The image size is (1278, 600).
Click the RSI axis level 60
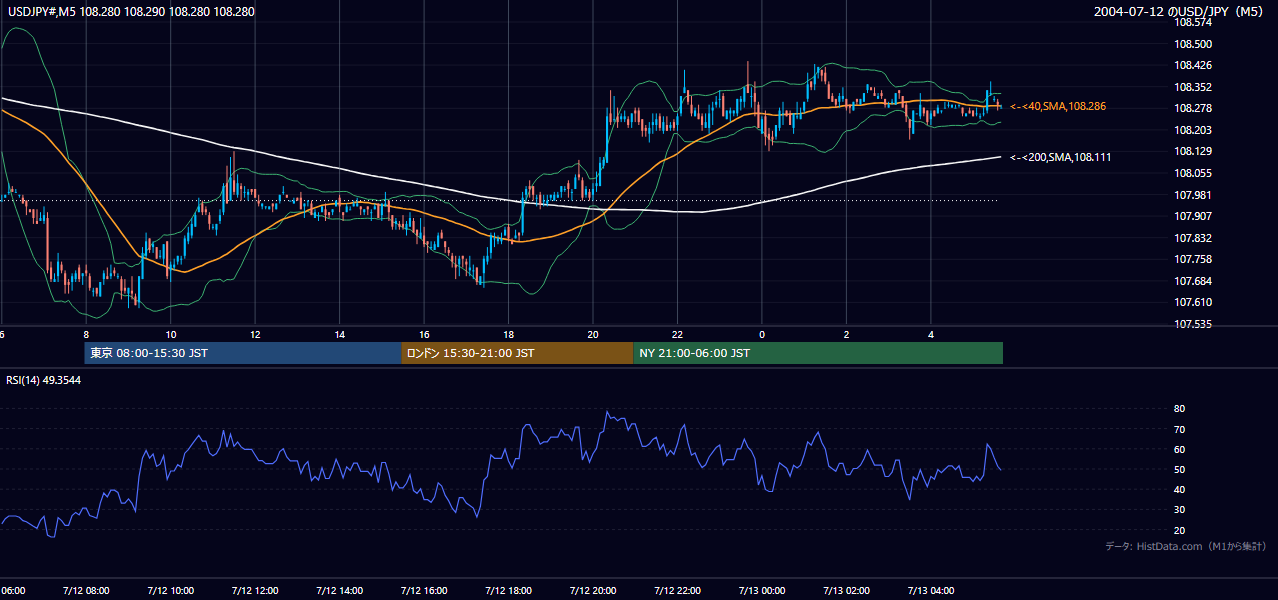(x=1179, y=449)
